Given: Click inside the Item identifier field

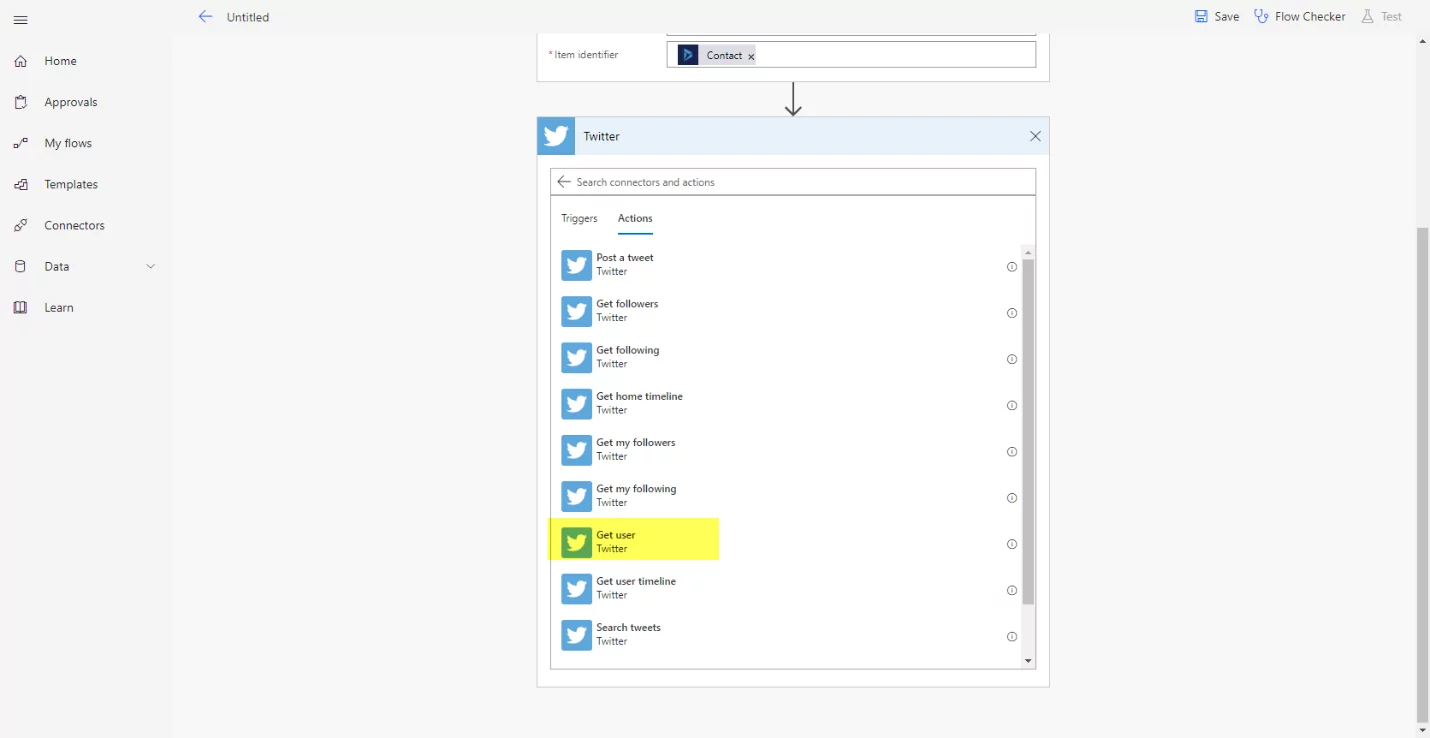Looking at the screenshot, I should pos(851,55).
